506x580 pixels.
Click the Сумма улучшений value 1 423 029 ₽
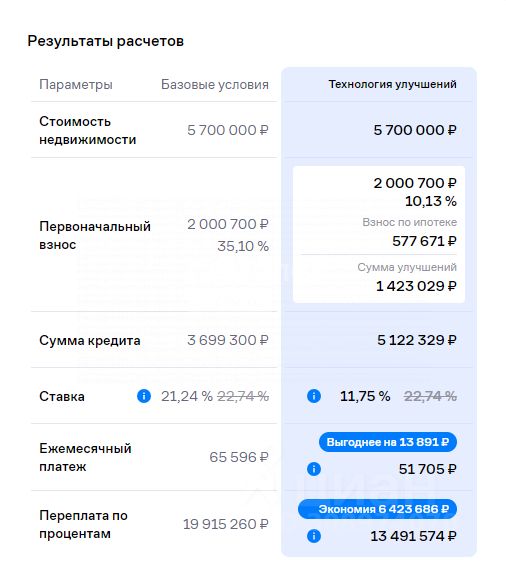tap(416, 286)
